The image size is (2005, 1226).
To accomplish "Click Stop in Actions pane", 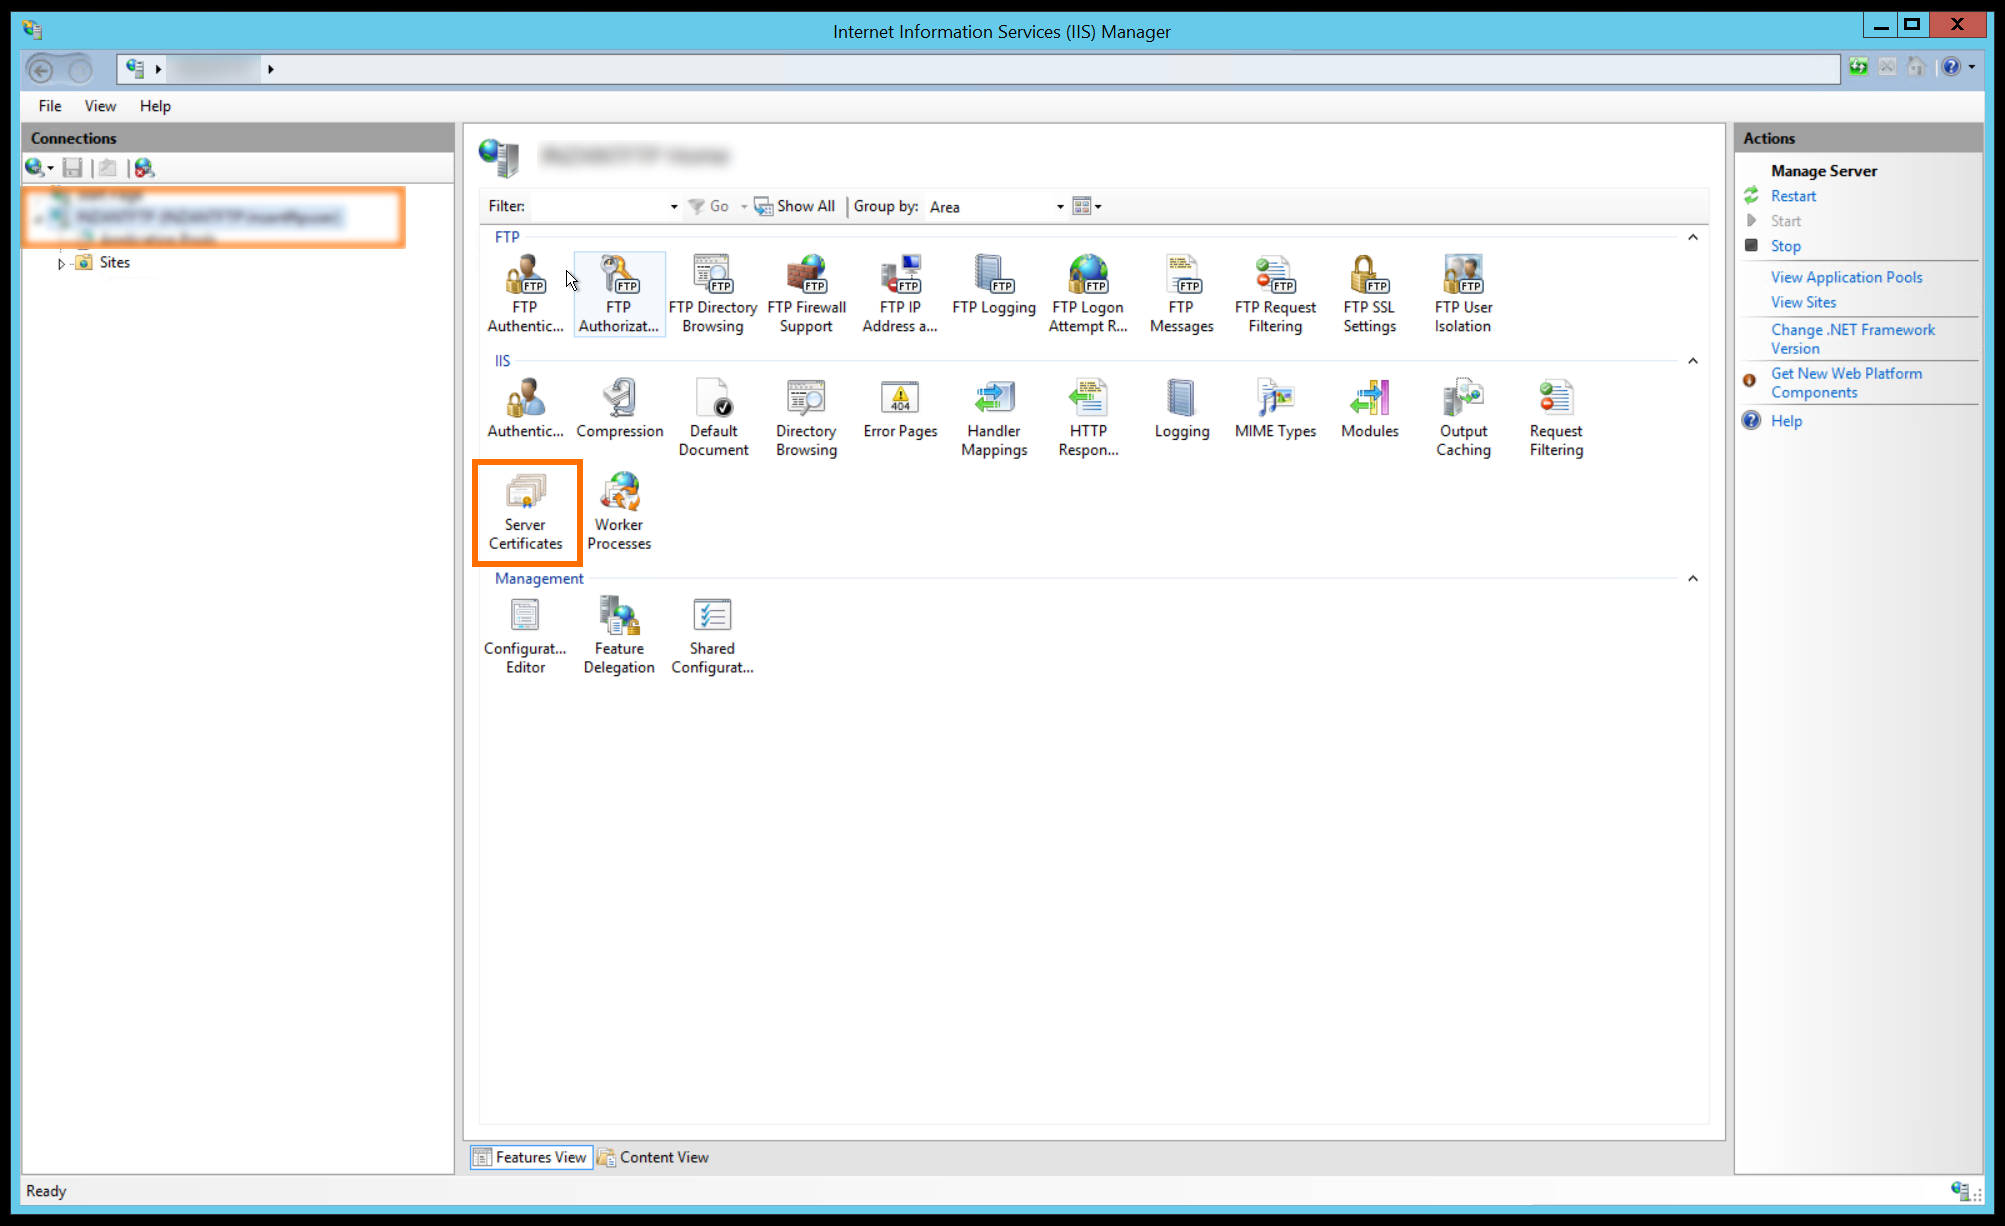I will click(x=1785, y=246).
